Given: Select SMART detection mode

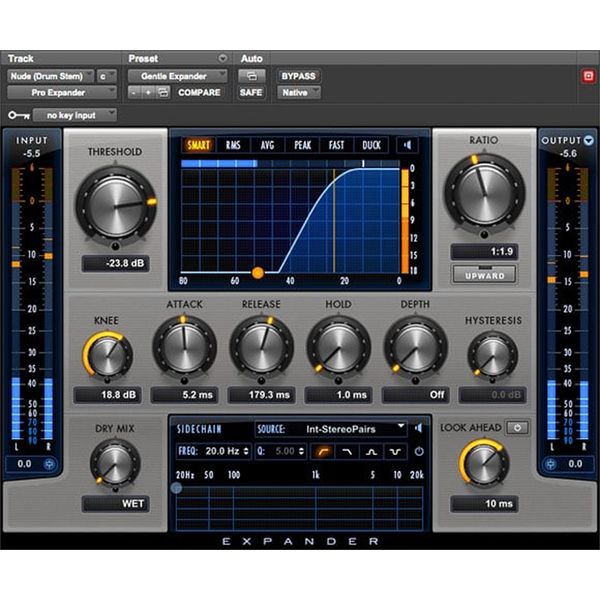Looking at the screenshot, I should point(198,145).
